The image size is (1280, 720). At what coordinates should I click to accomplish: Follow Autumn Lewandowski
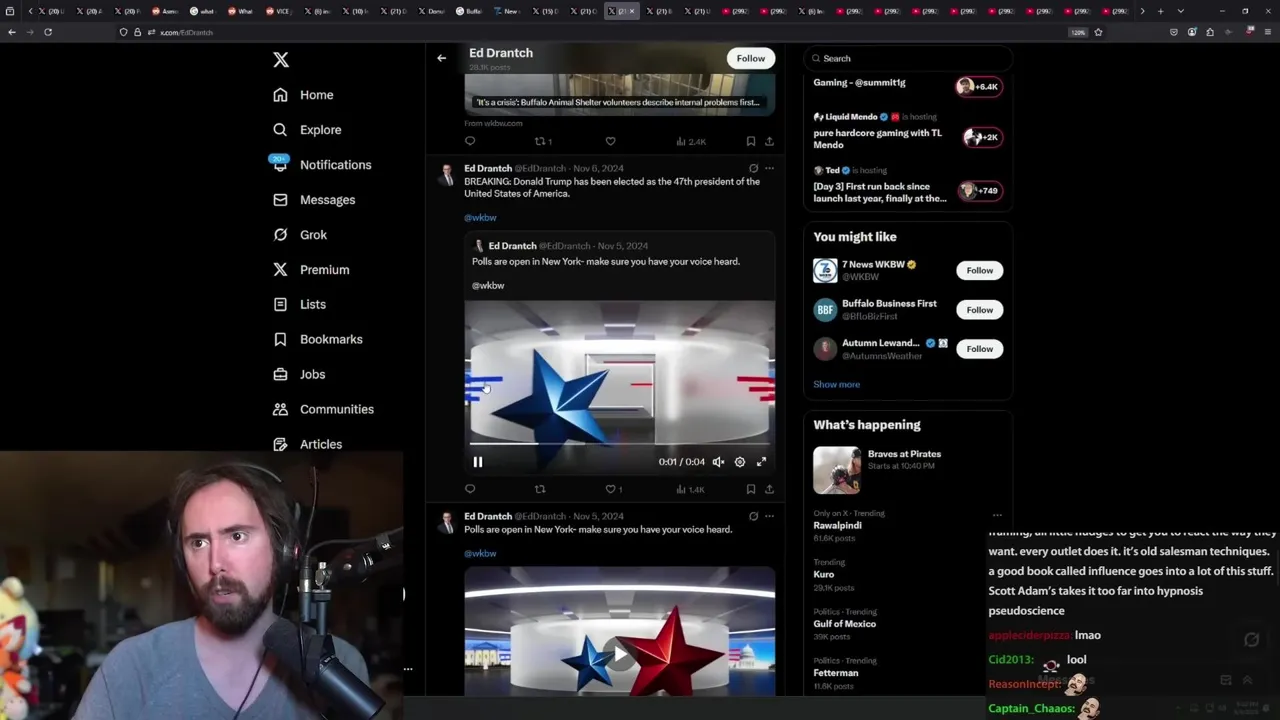979,349
